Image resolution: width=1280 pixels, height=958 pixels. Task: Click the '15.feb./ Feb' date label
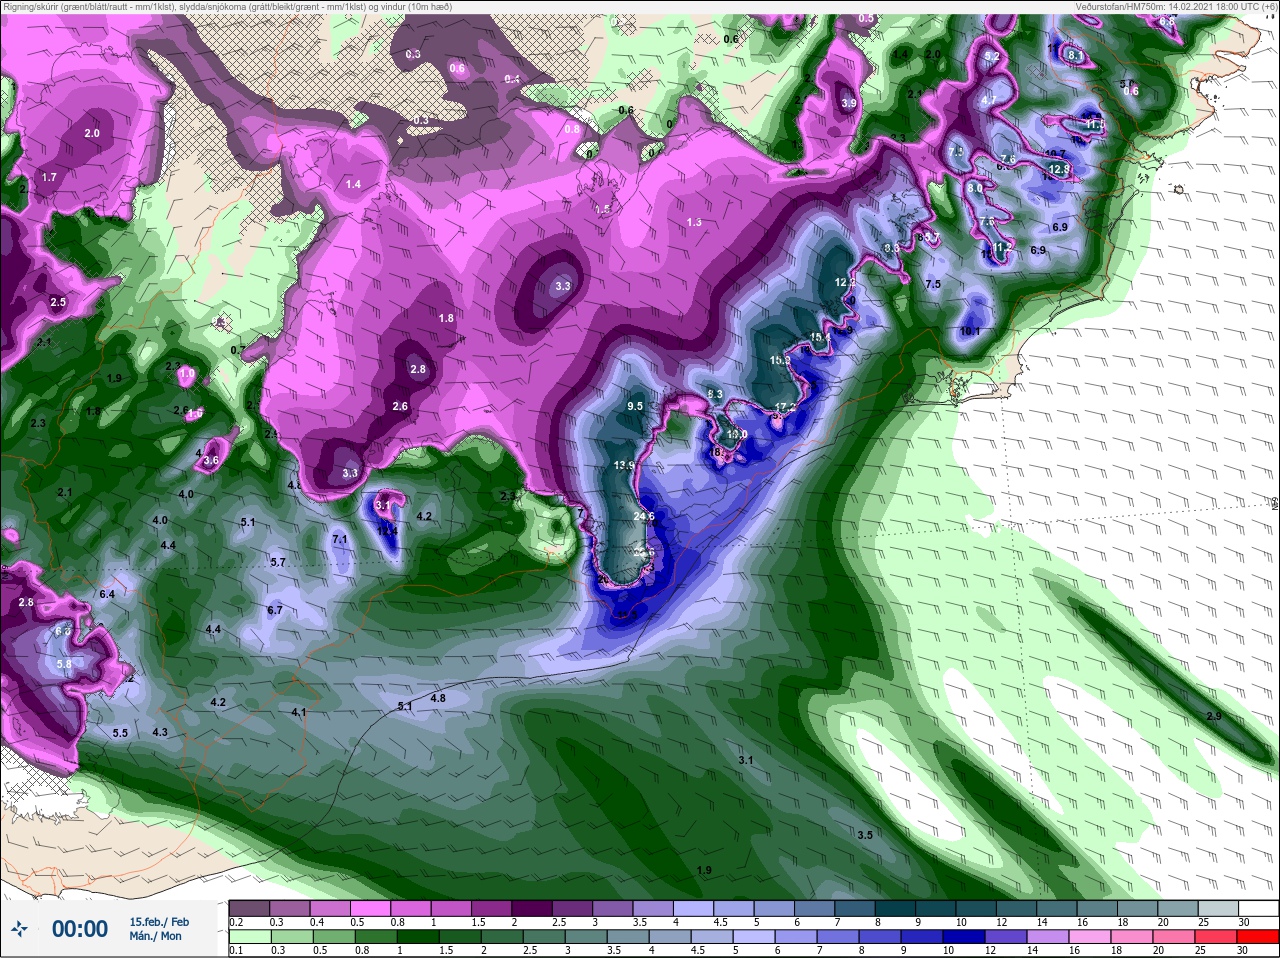[x=159, y=922]
